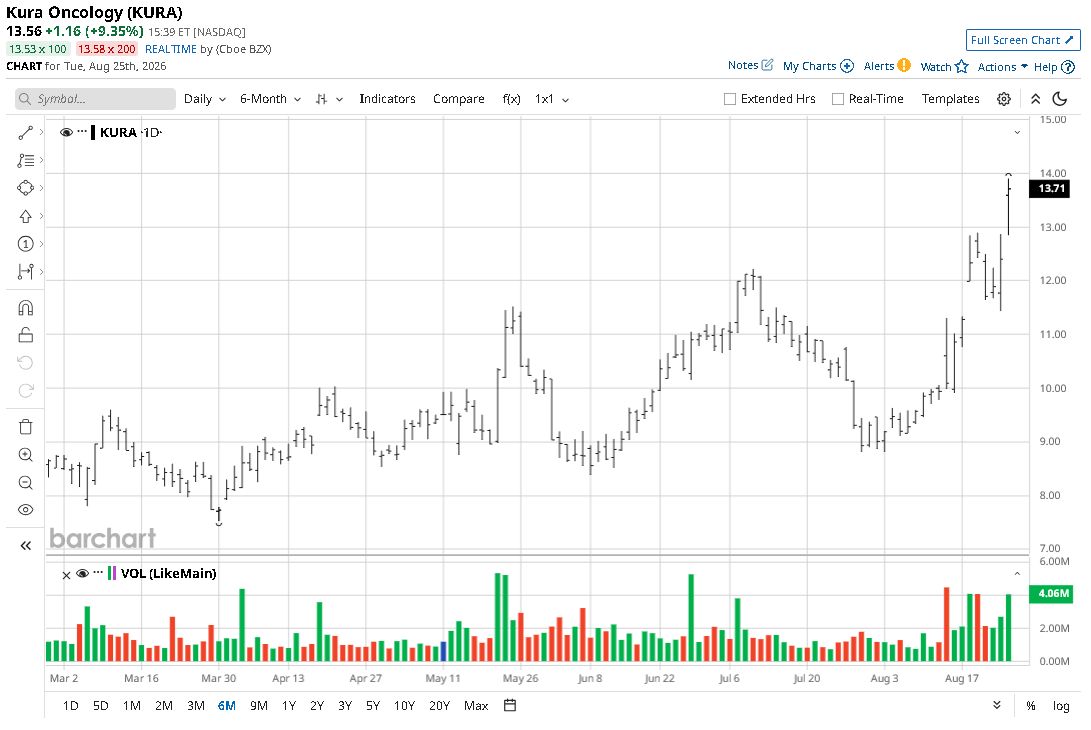Viewport: 1091px width, 730px height.
Task: Click the KURA series color bar
Action: (93, 132)
